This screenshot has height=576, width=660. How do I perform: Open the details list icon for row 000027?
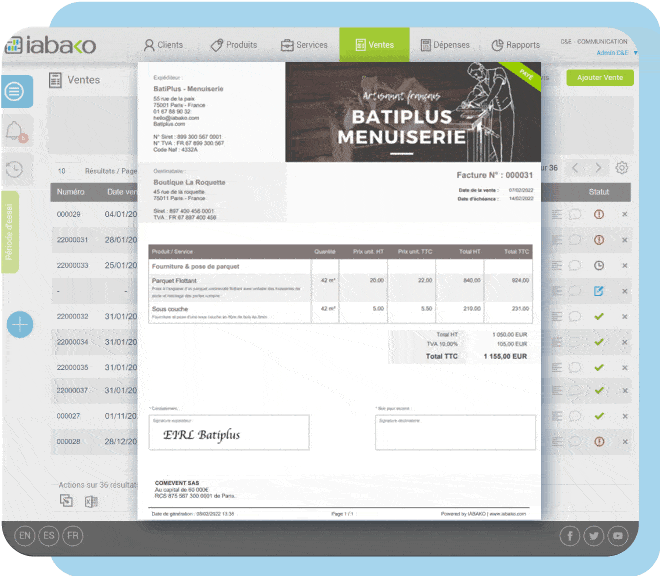[556, 416]
